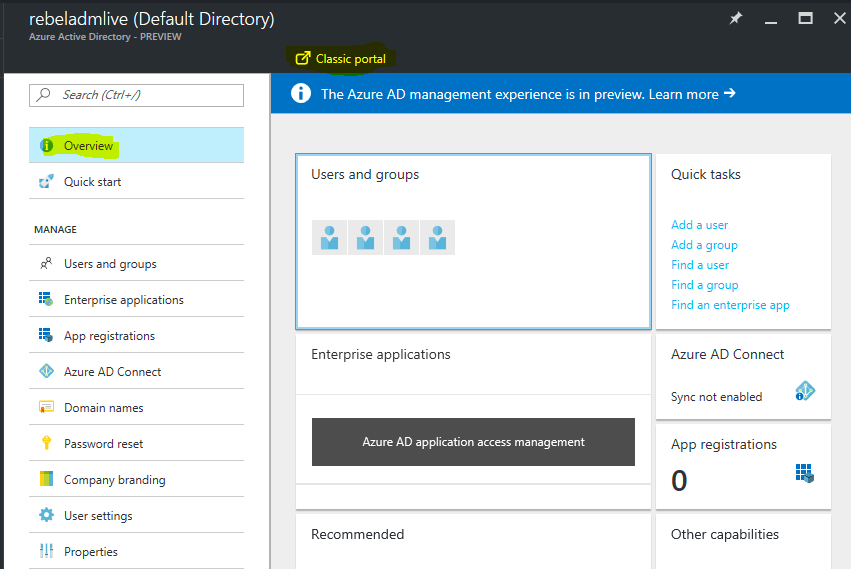Click the third user avatar in Users and groups
This screenshot has width=851, height=569.
401,238
